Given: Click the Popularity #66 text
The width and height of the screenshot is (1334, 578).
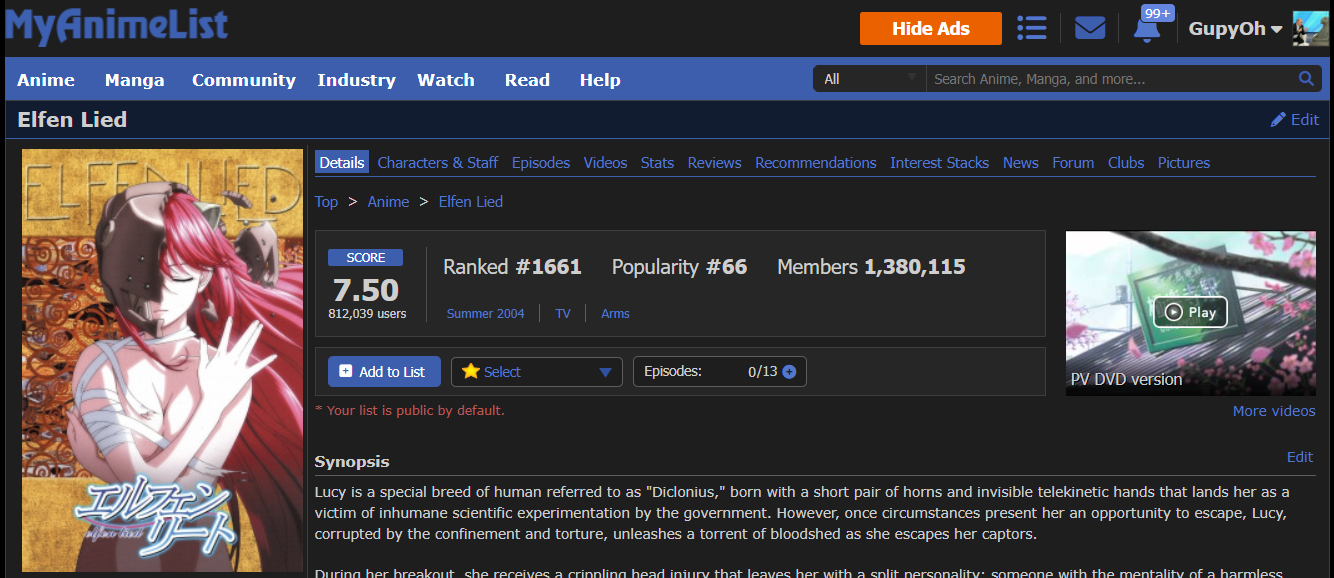Looking at the screenshot, I should 679,267.
